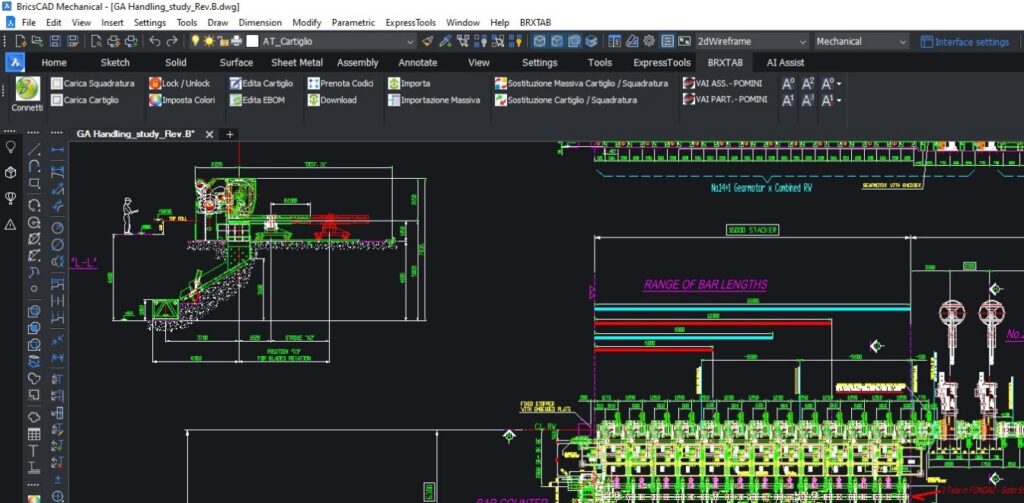This screenshot has height=503, width=1024.
Task: Open the AT_Cartiglio layer dropdown
Action: click(411, 42)
